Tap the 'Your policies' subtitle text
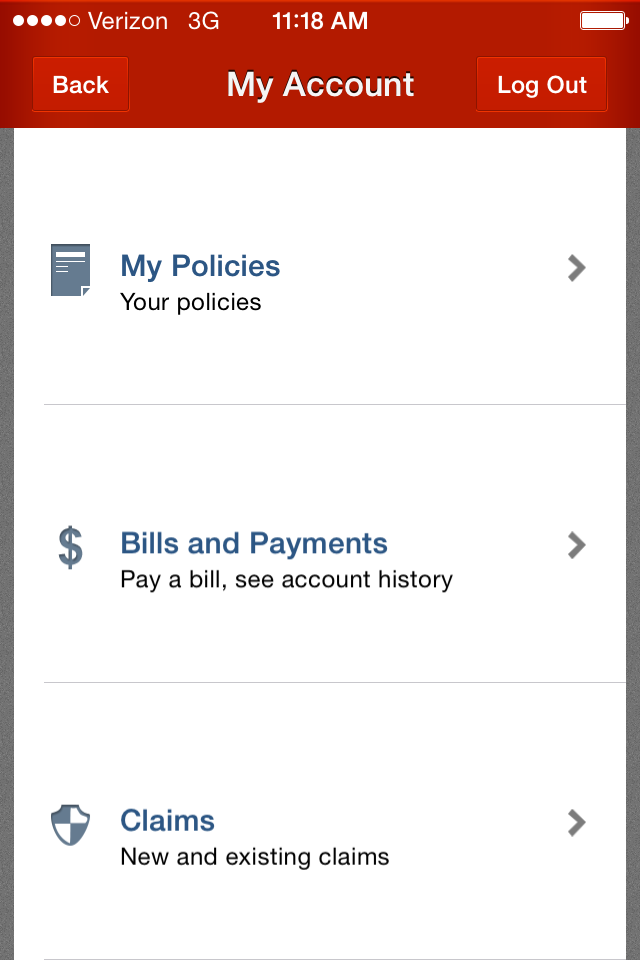This screenshot has width=640, height=960. (x=190, y=302)
